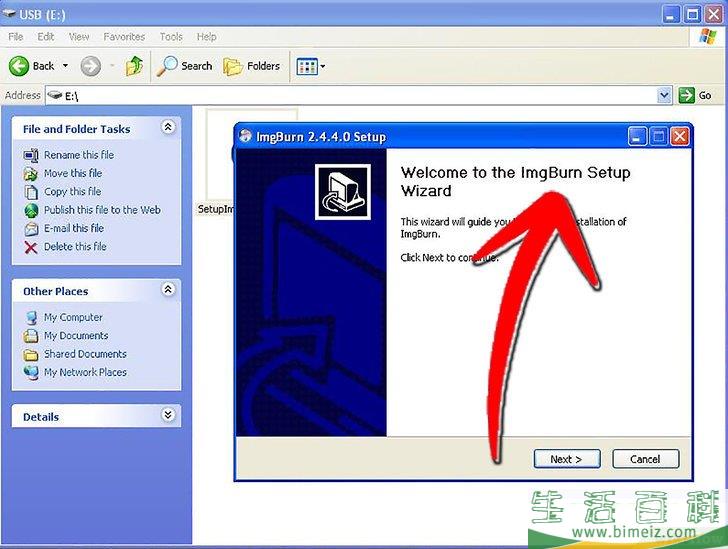This screenshot has width=728, height=549.
Task: Click the Publish to Web globe icon
Action: (31, 210)
